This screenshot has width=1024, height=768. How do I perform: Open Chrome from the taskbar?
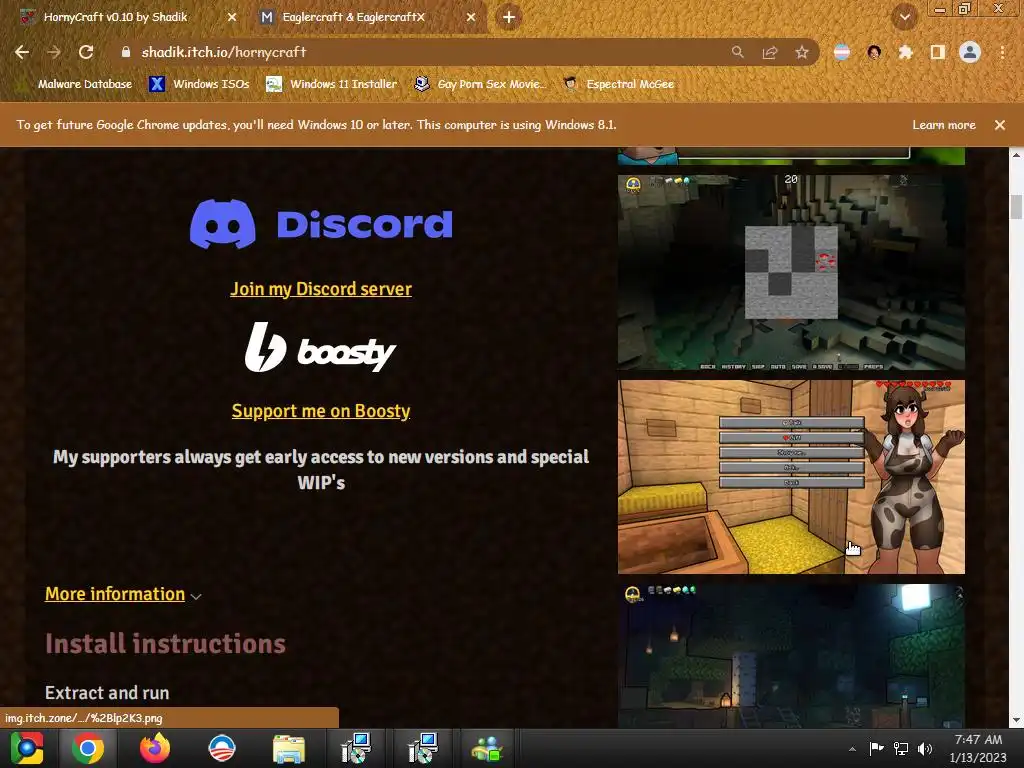coord(88,748)
